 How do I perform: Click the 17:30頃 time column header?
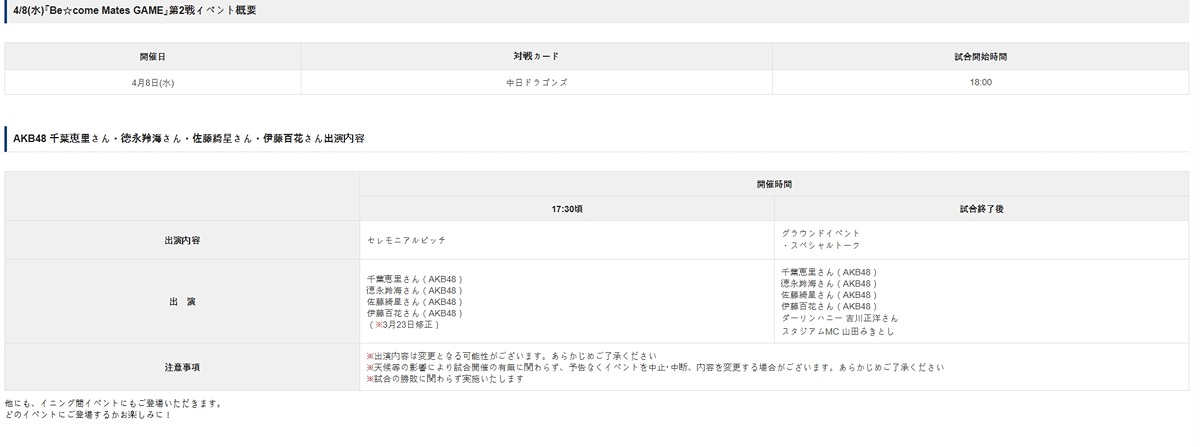(x=566, y=210)
